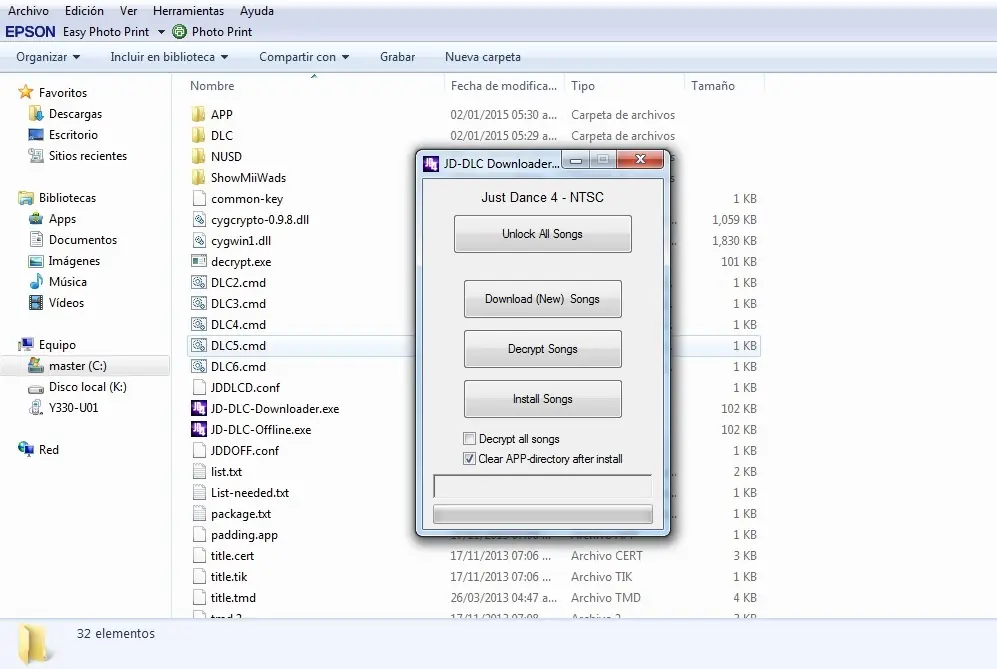997x669 pixels.
Task: Select the package.txt file name
Action: 241,513
